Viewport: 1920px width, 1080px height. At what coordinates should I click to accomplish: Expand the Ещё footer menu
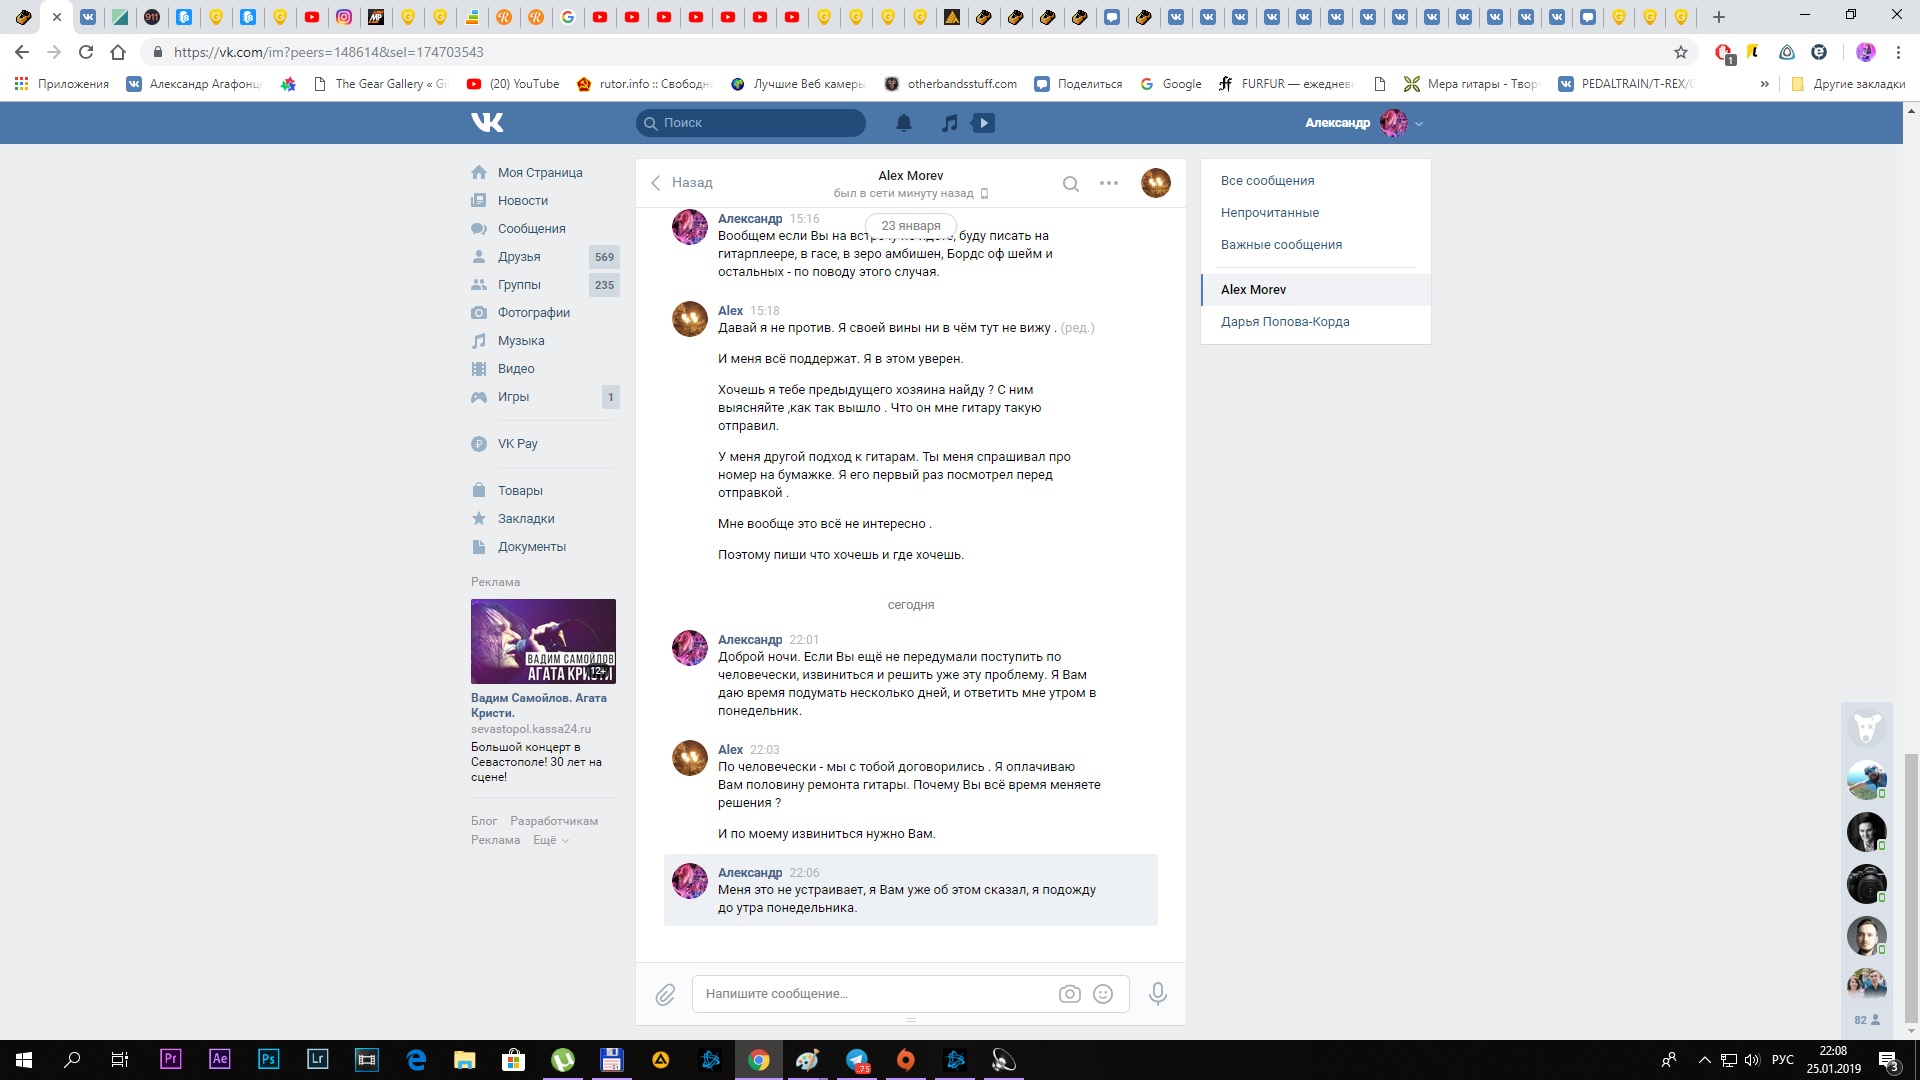[550, 840]
